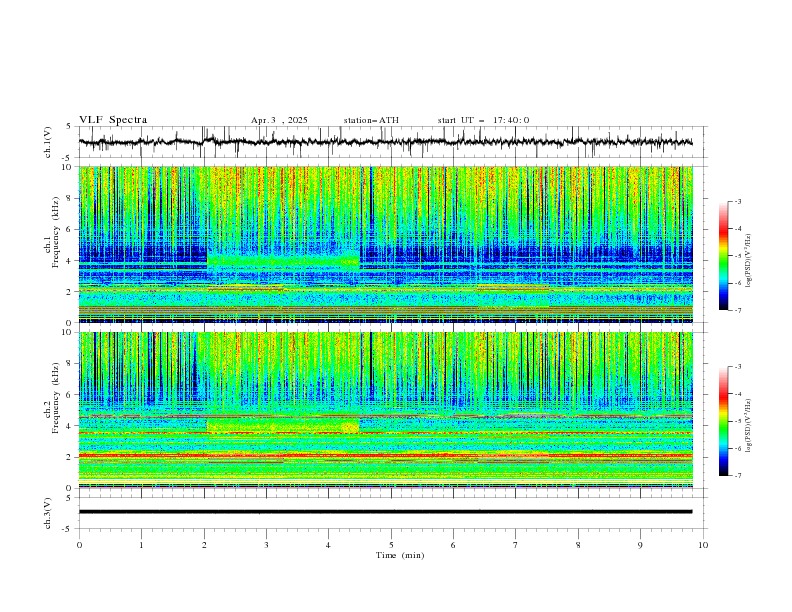The width and height of the screenshot is (792, 612).
Task: Click the "ch.1(V)" waveform axis label
Action: pos(48,142)
